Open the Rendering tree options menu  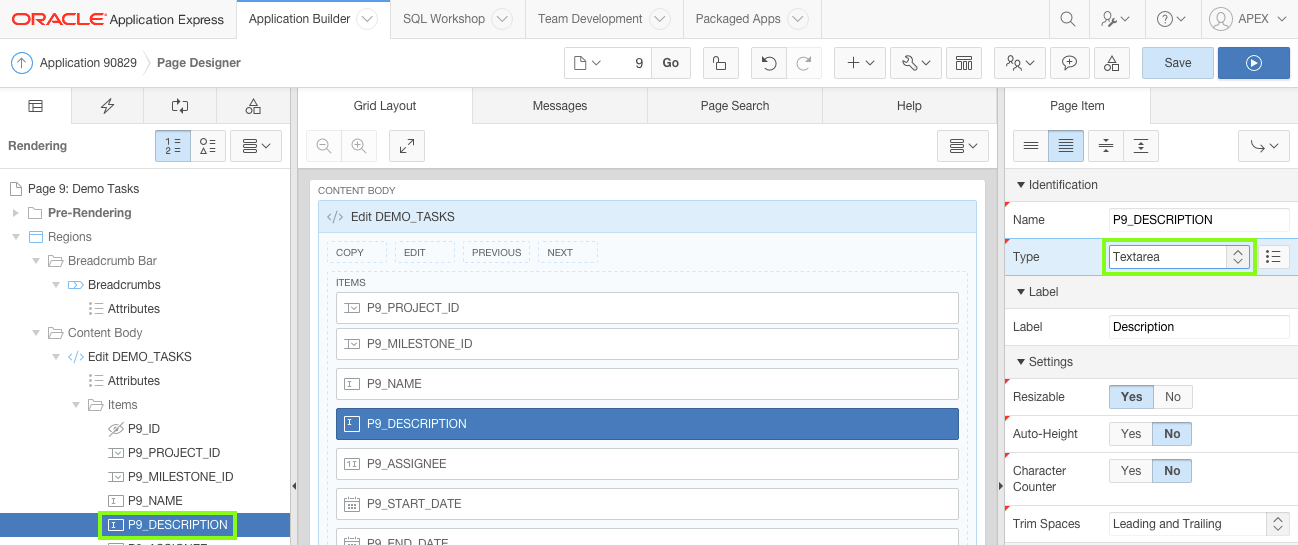[x=256, y=146]
